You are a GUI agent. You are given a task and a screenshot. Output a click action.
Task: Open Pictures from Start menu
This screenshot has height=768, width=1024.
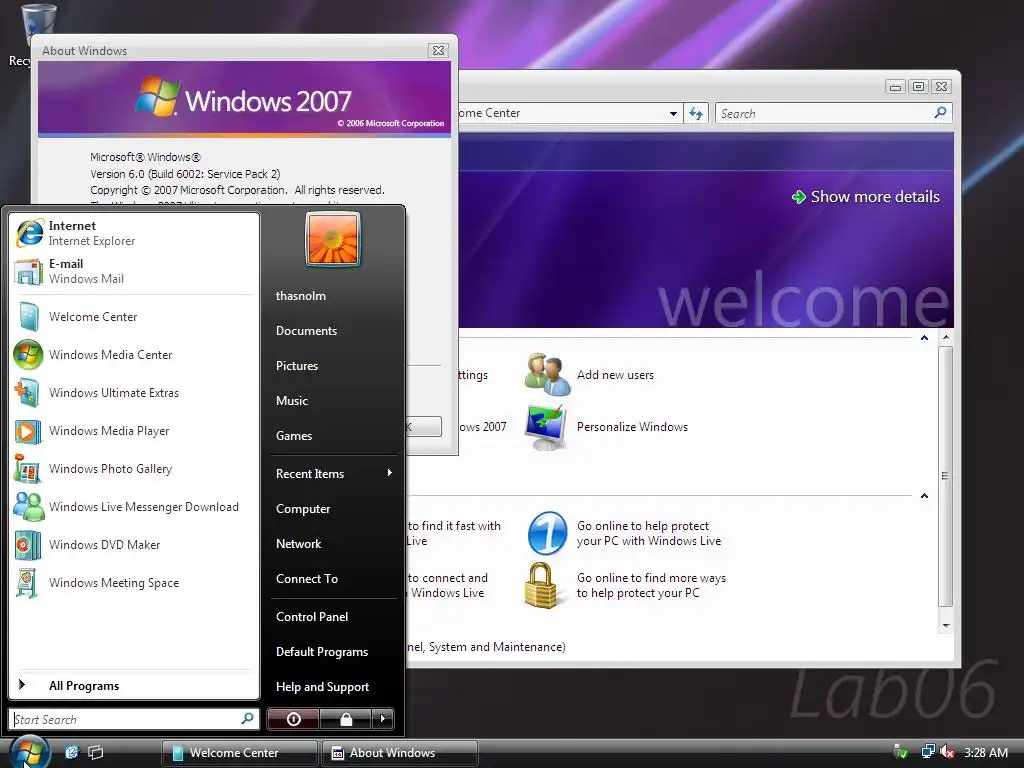296,366
